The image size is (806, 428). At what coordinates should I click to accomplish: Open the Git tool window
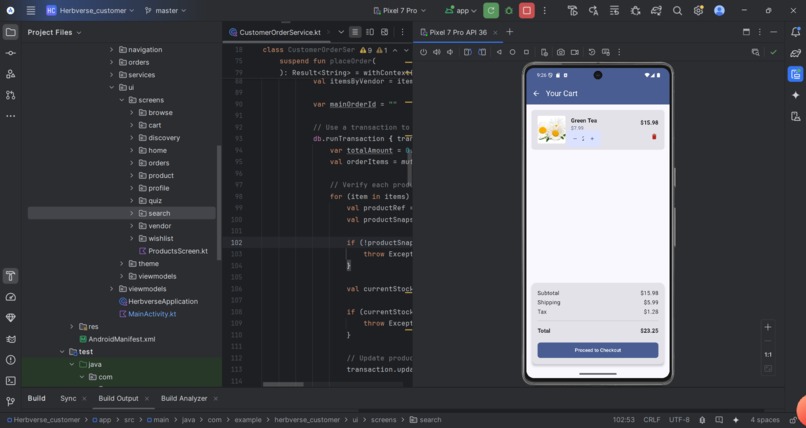(x=10, y=402)
